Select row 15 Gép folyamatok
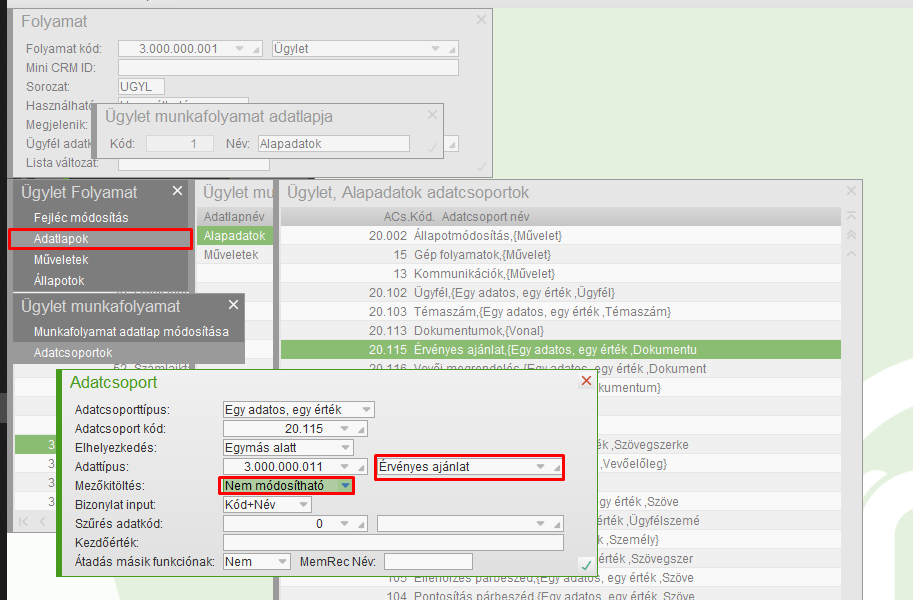 click(561, 255)
